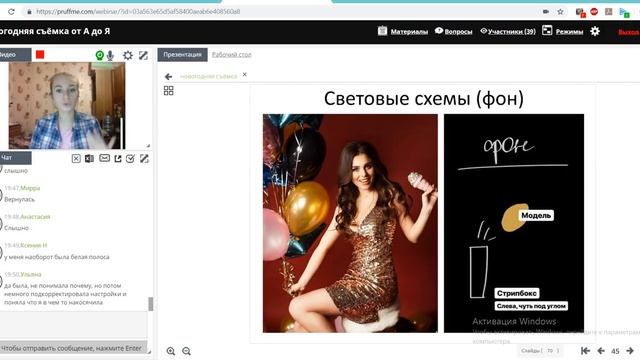Viewport: 640px width, 360px height.
Task: Select the Видео panel tab
Action: click(15, 55)
